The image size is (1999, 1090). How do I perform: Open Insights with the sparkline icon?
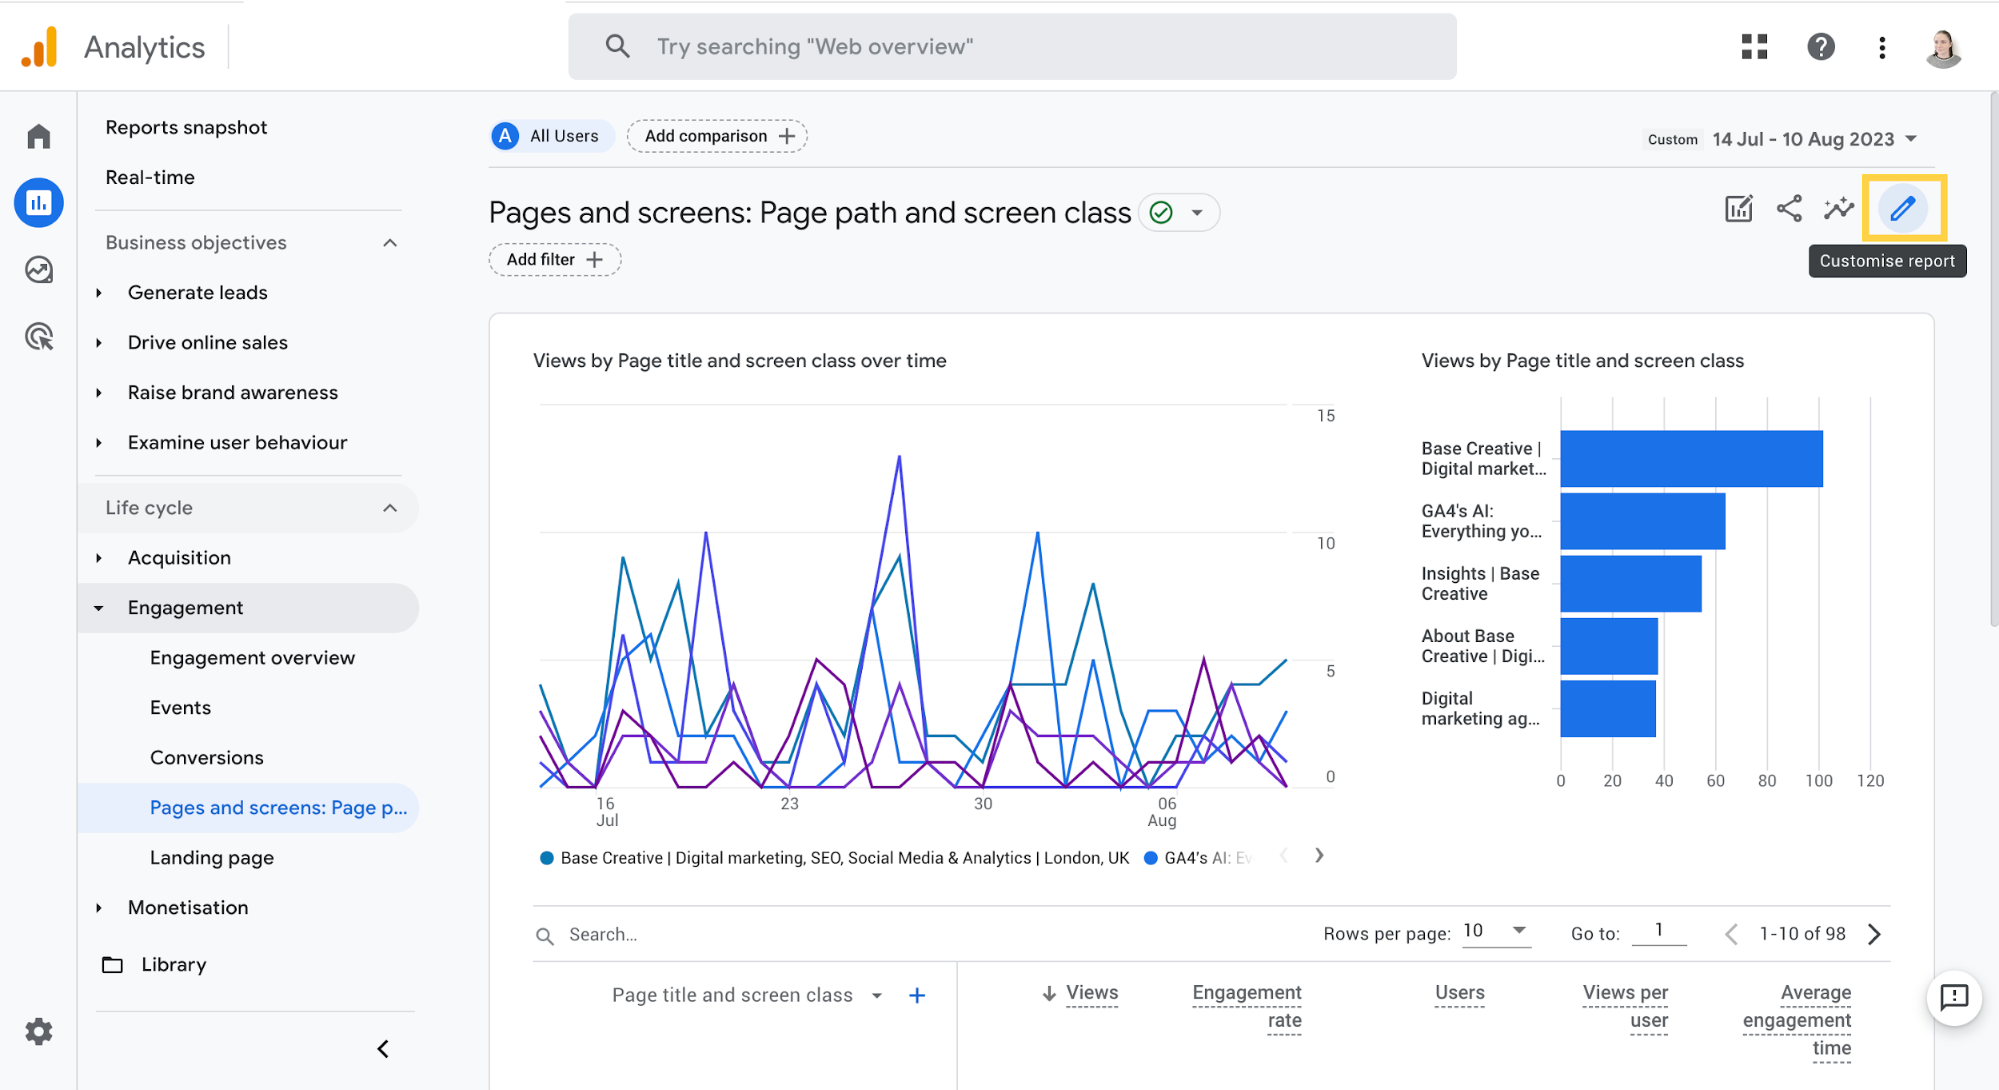coord(1838,208)
